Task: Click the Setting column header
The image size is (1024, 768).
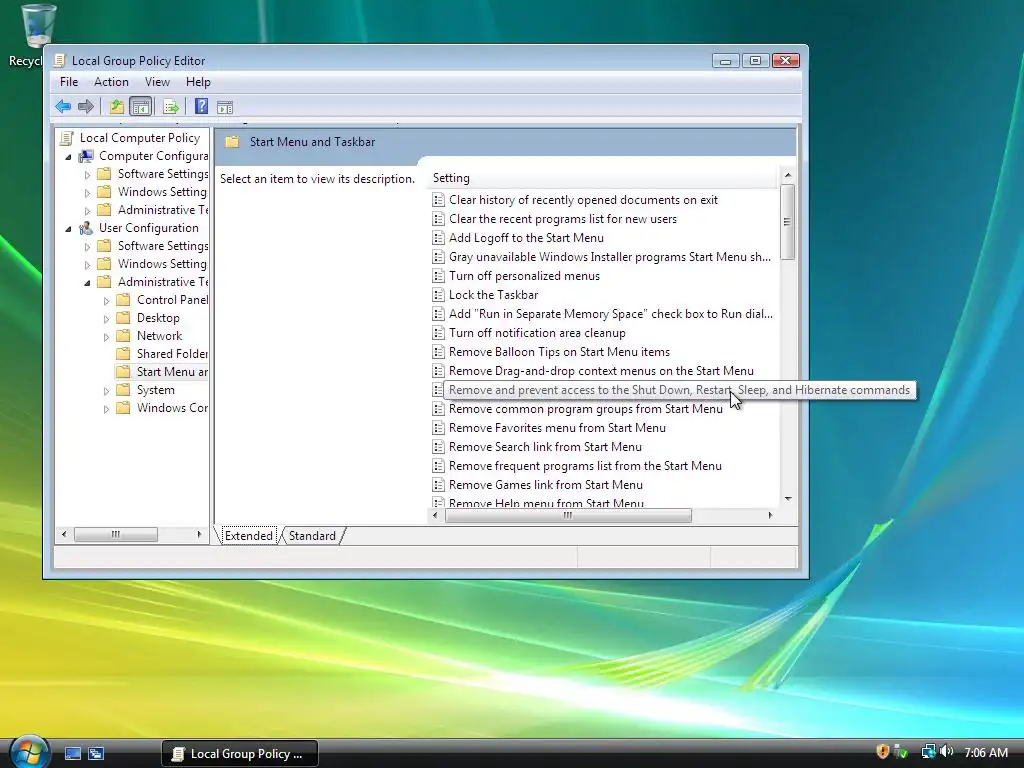Action: 603,178
